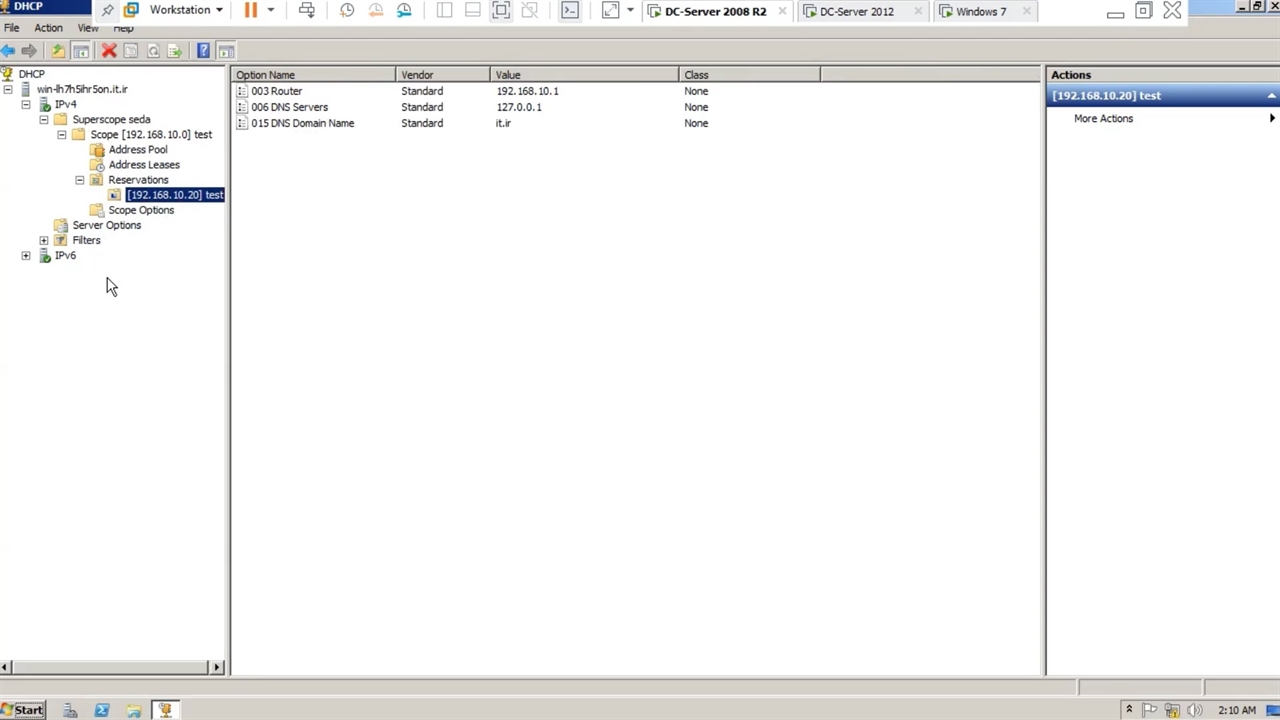This screenshot has width=1280, height=720.
Task: Toggle Show/Hide Console Tree toolbar button
Action: click(81, 51)
